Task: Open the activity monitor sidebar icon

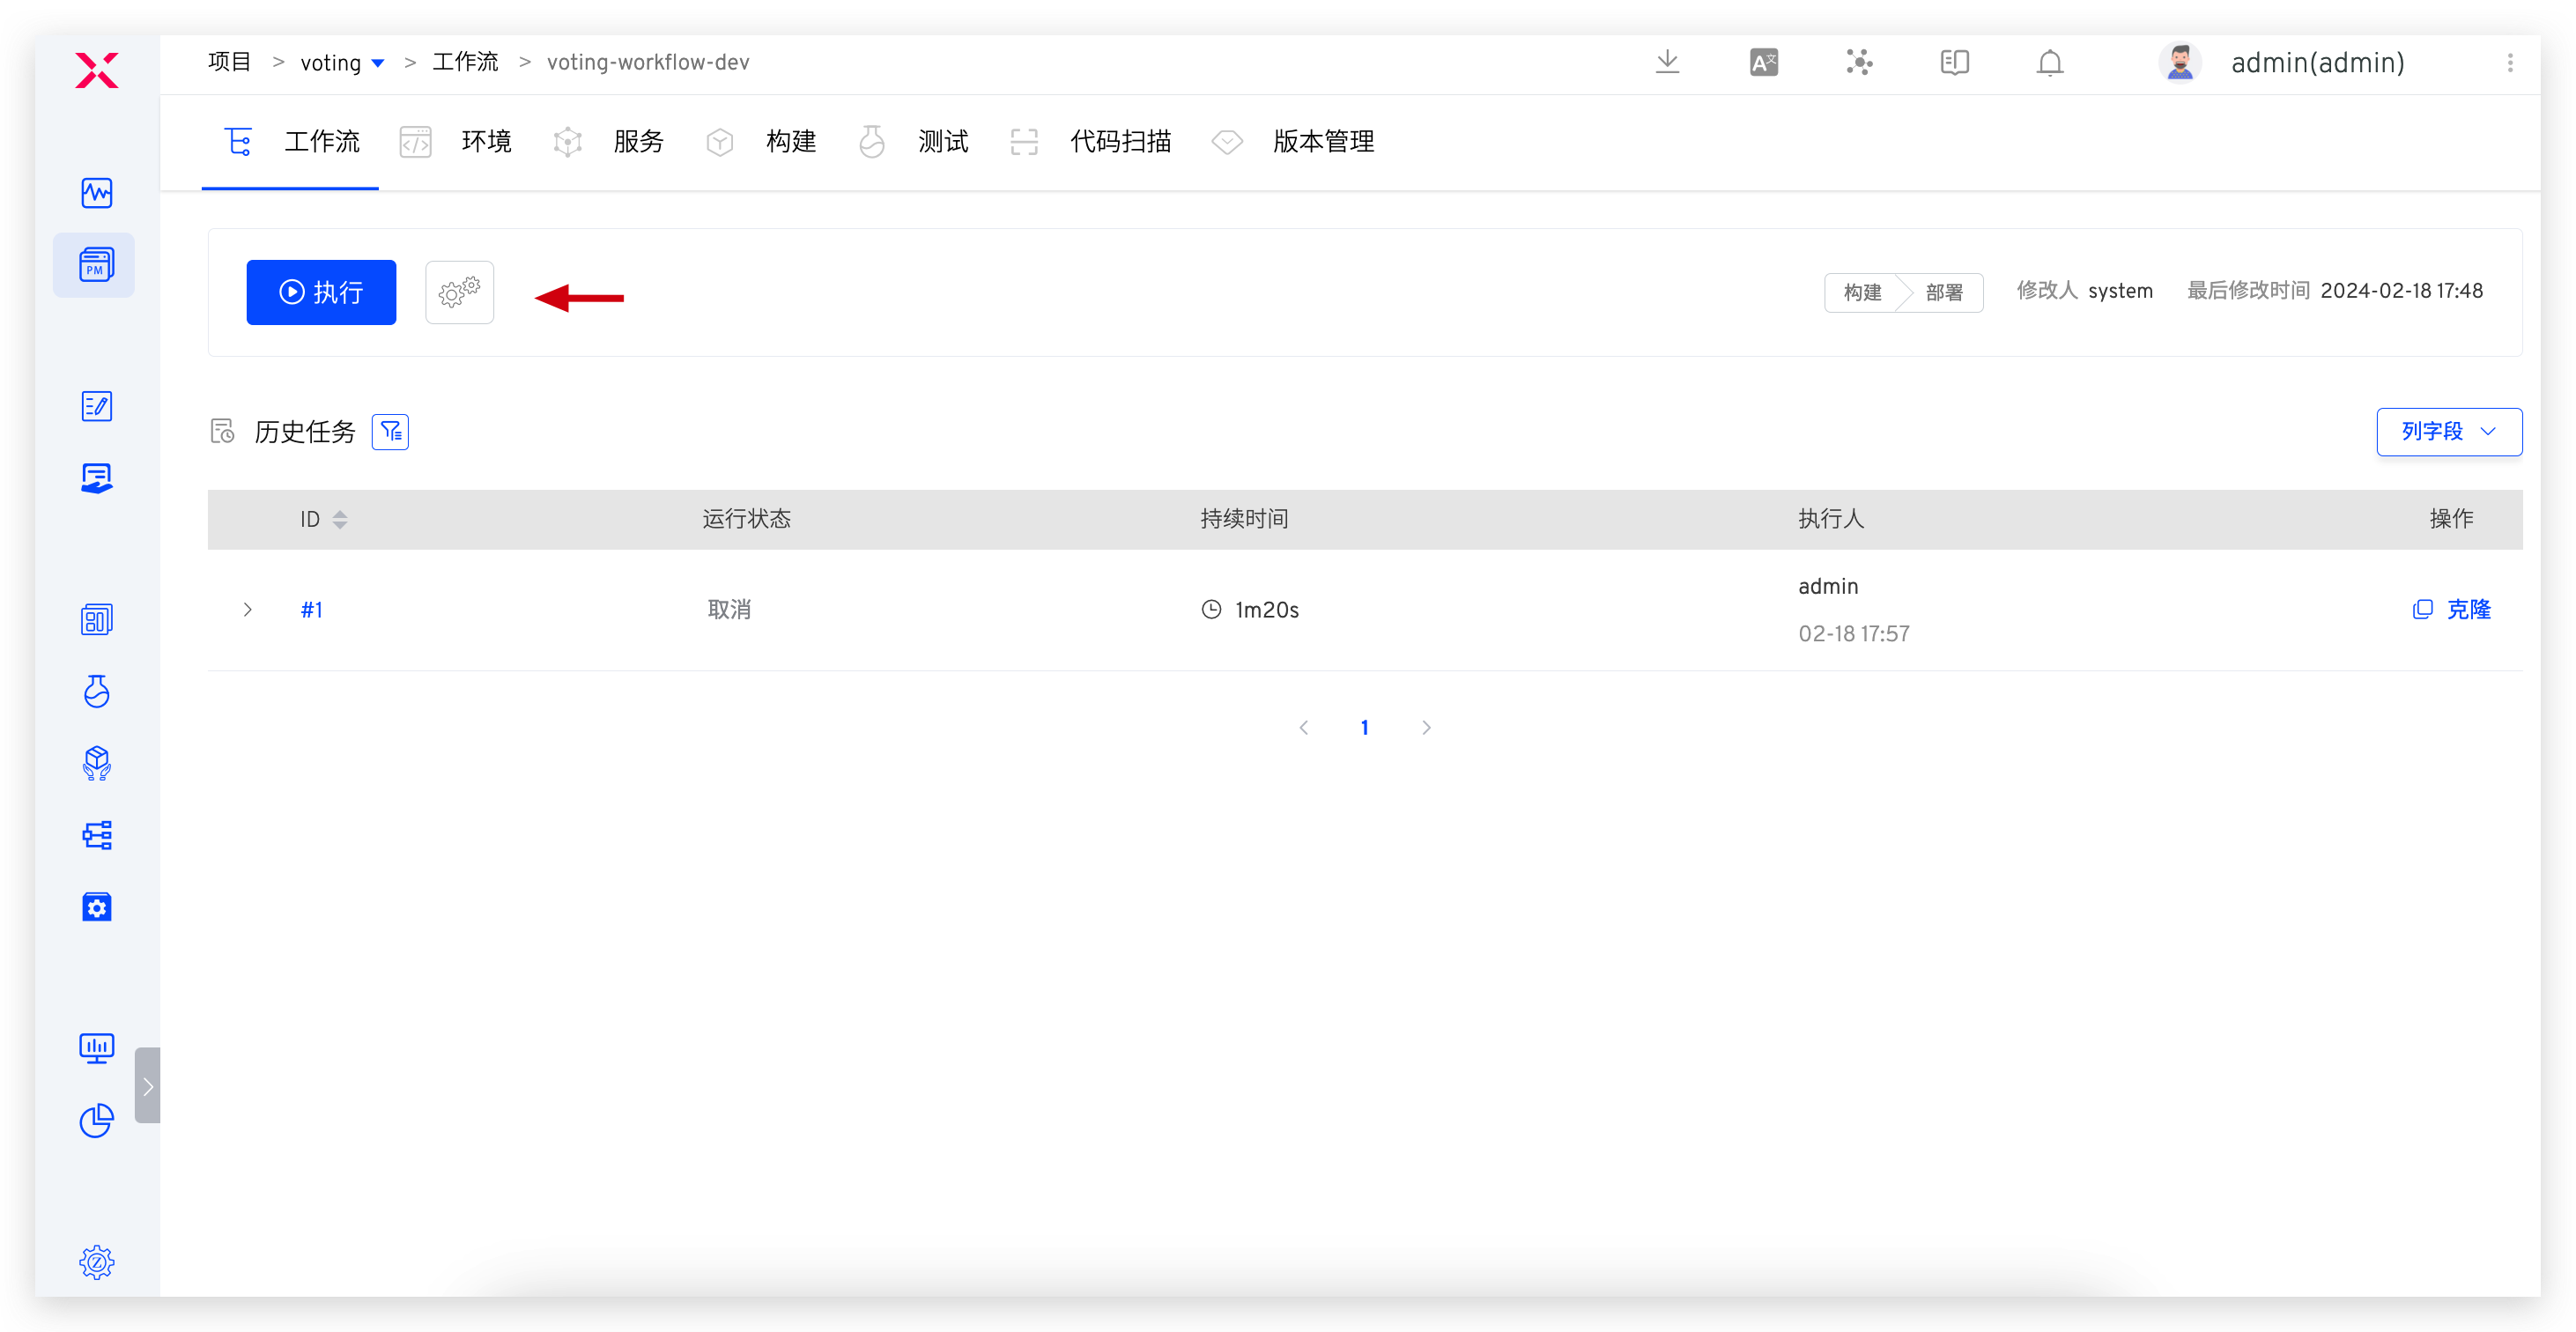Action: pyautogui.click(x=96, y=192)
